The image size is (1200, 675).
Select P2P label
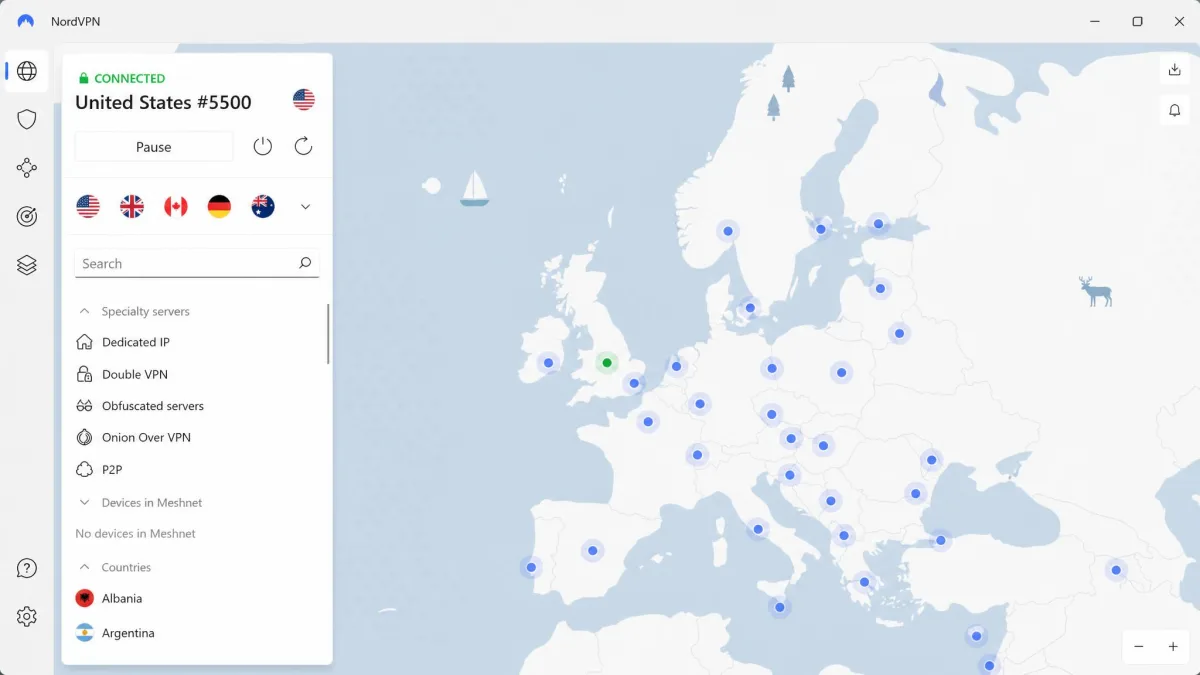tap(112, 469)
